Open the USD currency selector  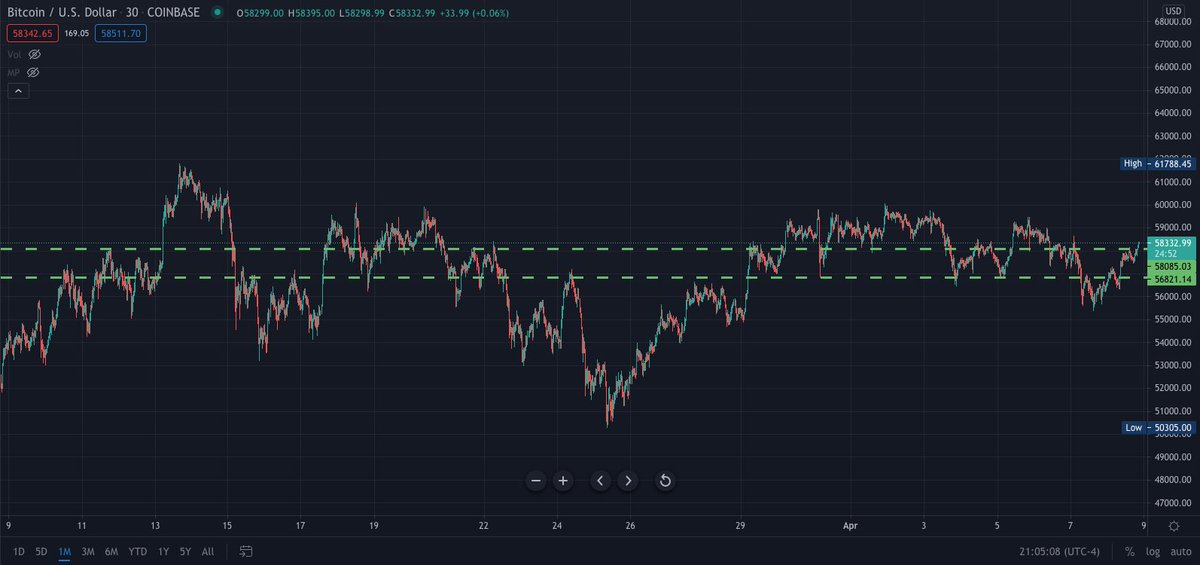(x=1172, y=13)
